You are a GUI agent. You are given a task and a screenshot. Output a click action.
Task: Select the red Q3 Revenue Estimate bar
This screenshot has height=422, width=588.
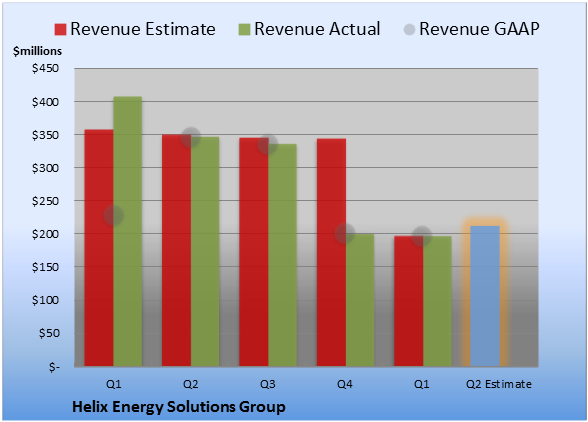254,252
